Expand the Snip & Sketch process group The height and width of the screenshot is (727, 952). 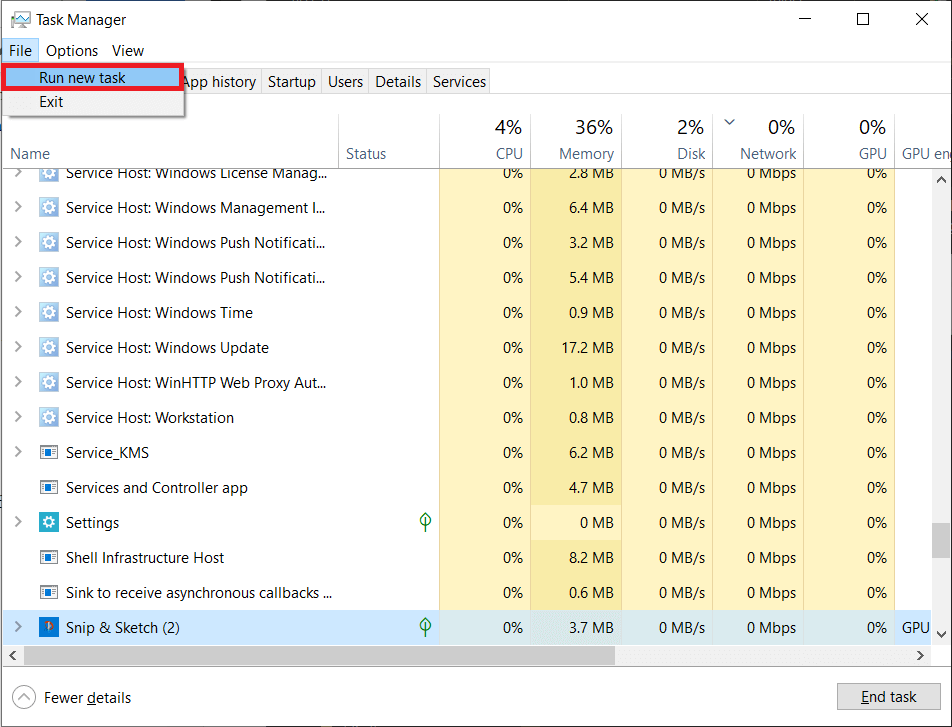[x=17, y=627]
